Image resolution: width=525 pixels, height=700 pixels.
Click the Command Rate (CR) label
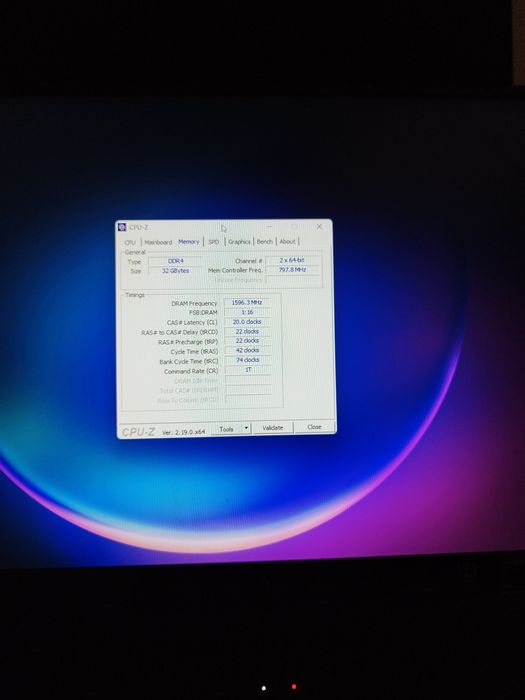pos(191,371)
